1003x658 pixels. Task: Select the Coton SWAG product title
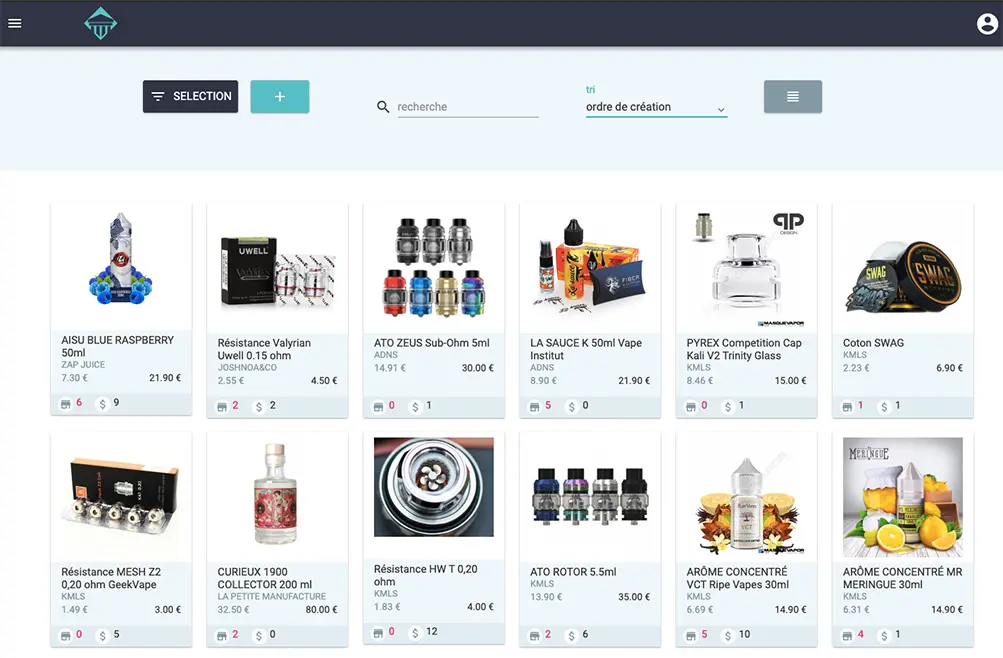(873, 343)
